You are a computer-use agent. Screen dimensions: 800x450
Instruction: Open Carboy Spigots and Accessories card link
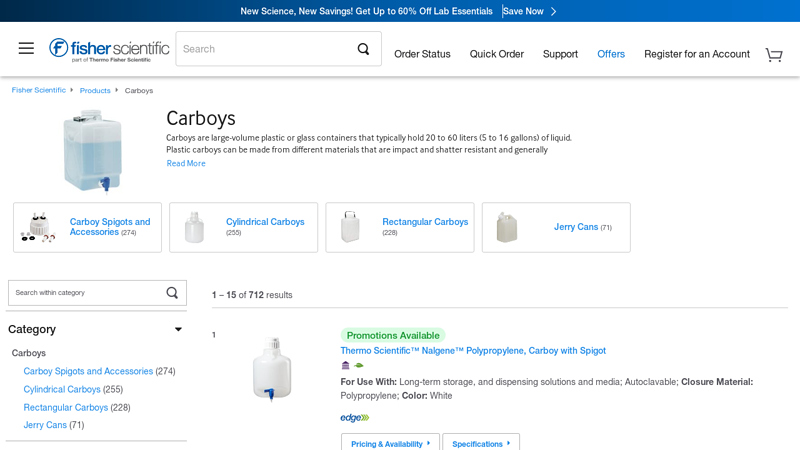tap(110, 227)
